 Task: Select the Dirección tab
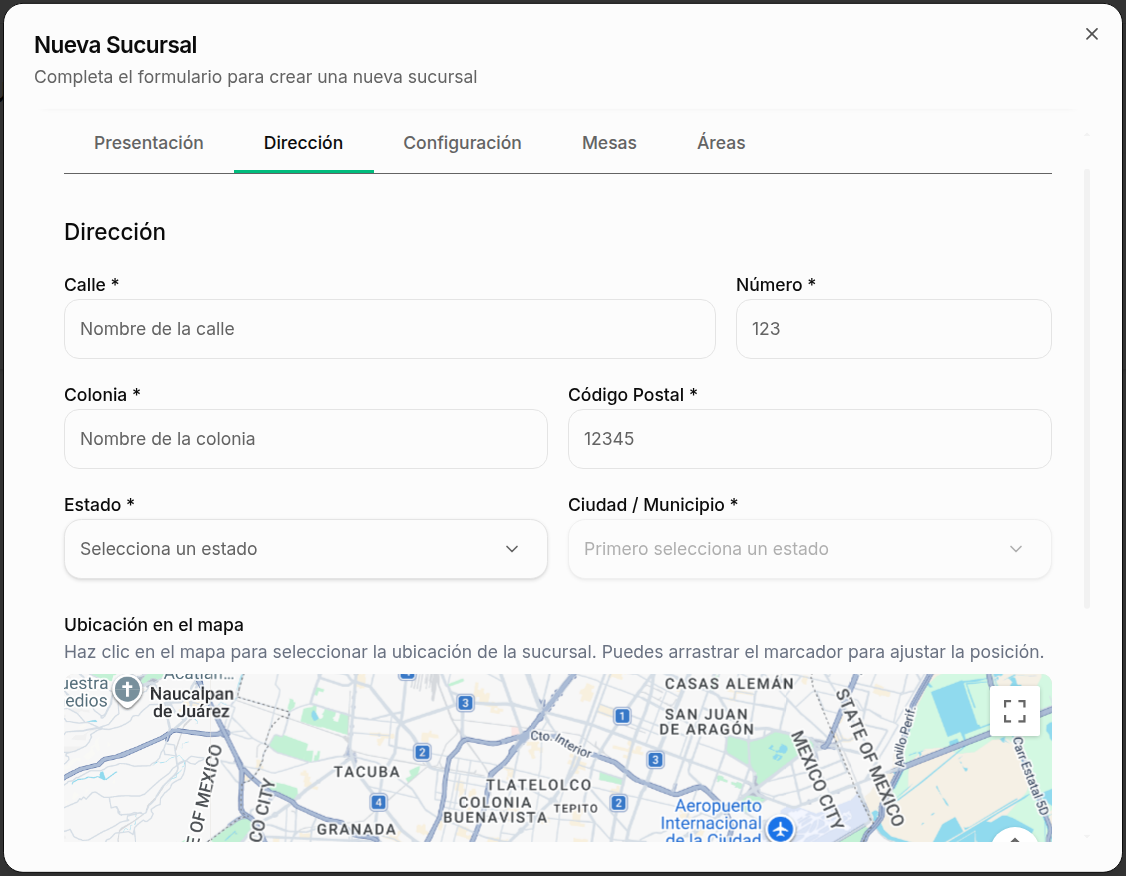(x=303, y=143)
